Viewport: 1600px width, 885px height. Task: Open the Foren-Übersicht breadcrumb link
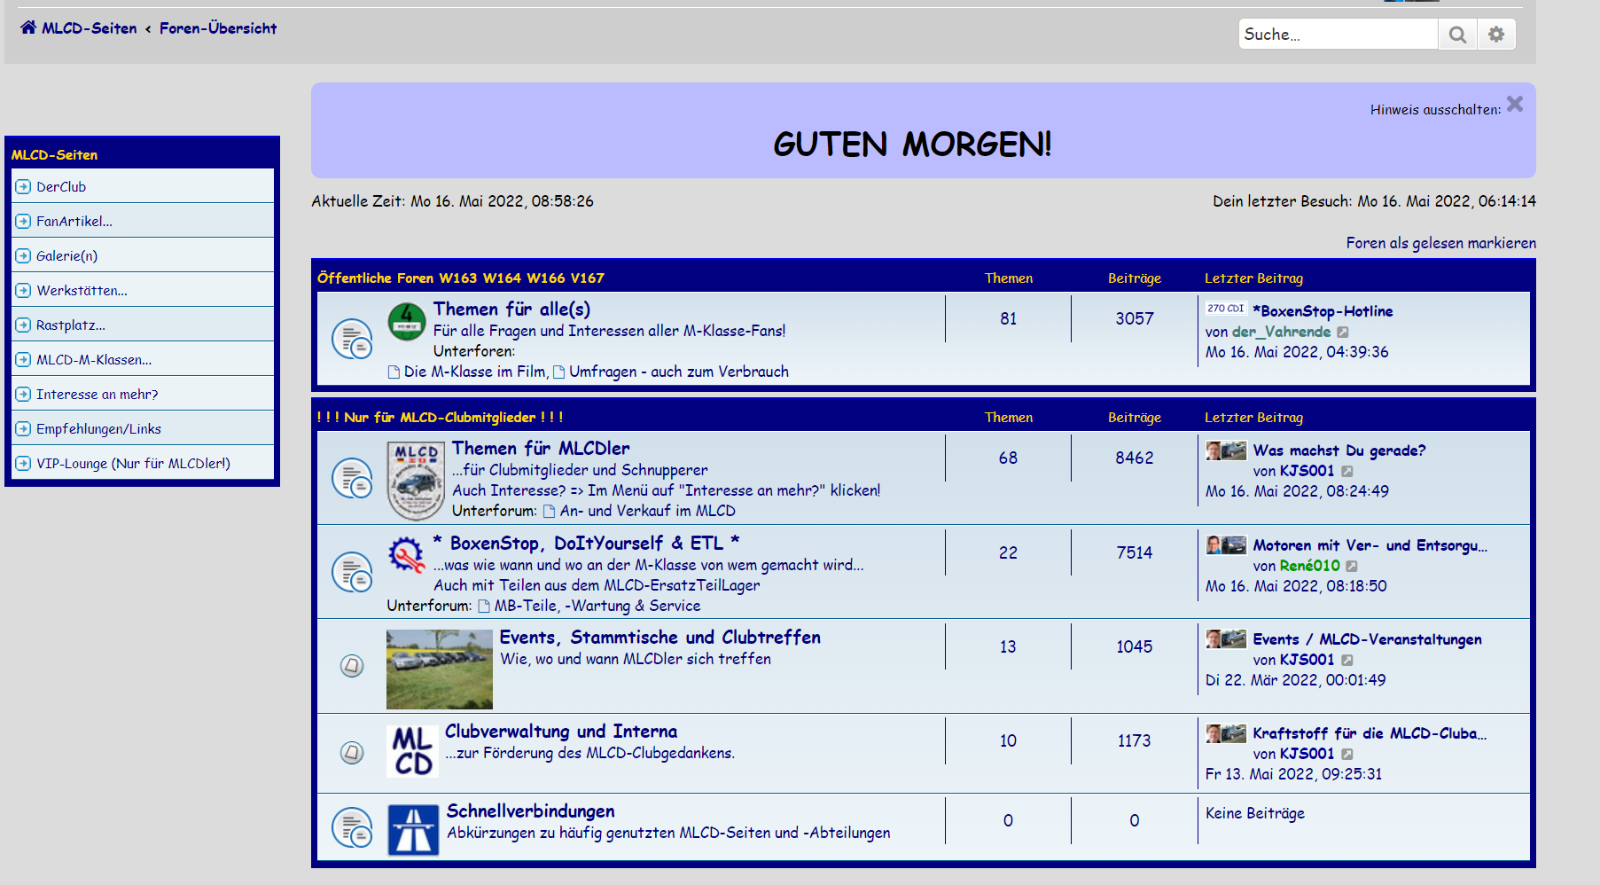click(x=218, y=28)
